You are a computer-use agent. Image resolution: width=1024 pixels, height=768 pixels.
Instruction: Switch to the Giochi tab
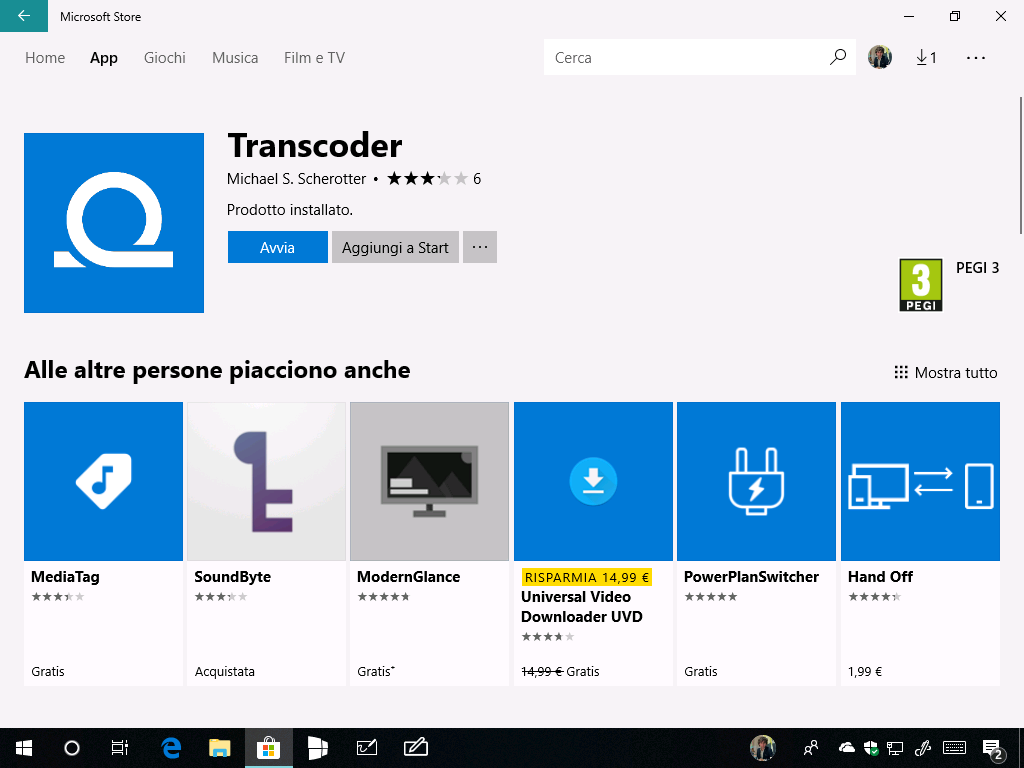(165, 57)
